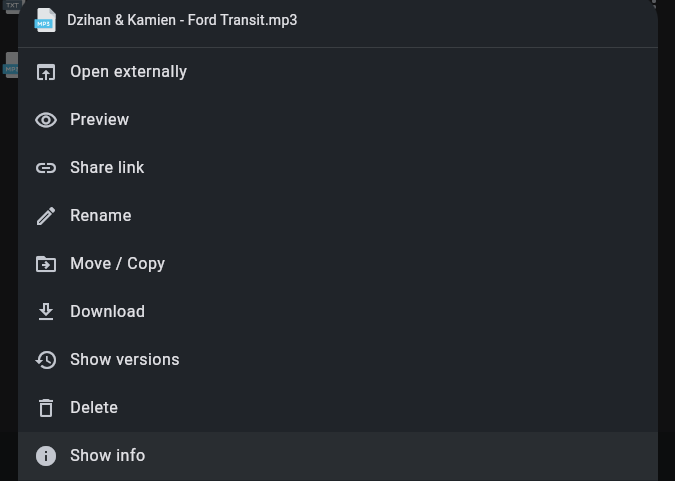Click the MP3 file icon in the menu header
The width and height of the screenshot is (675, 481).
pyautogui.click(x=45, y=20)
